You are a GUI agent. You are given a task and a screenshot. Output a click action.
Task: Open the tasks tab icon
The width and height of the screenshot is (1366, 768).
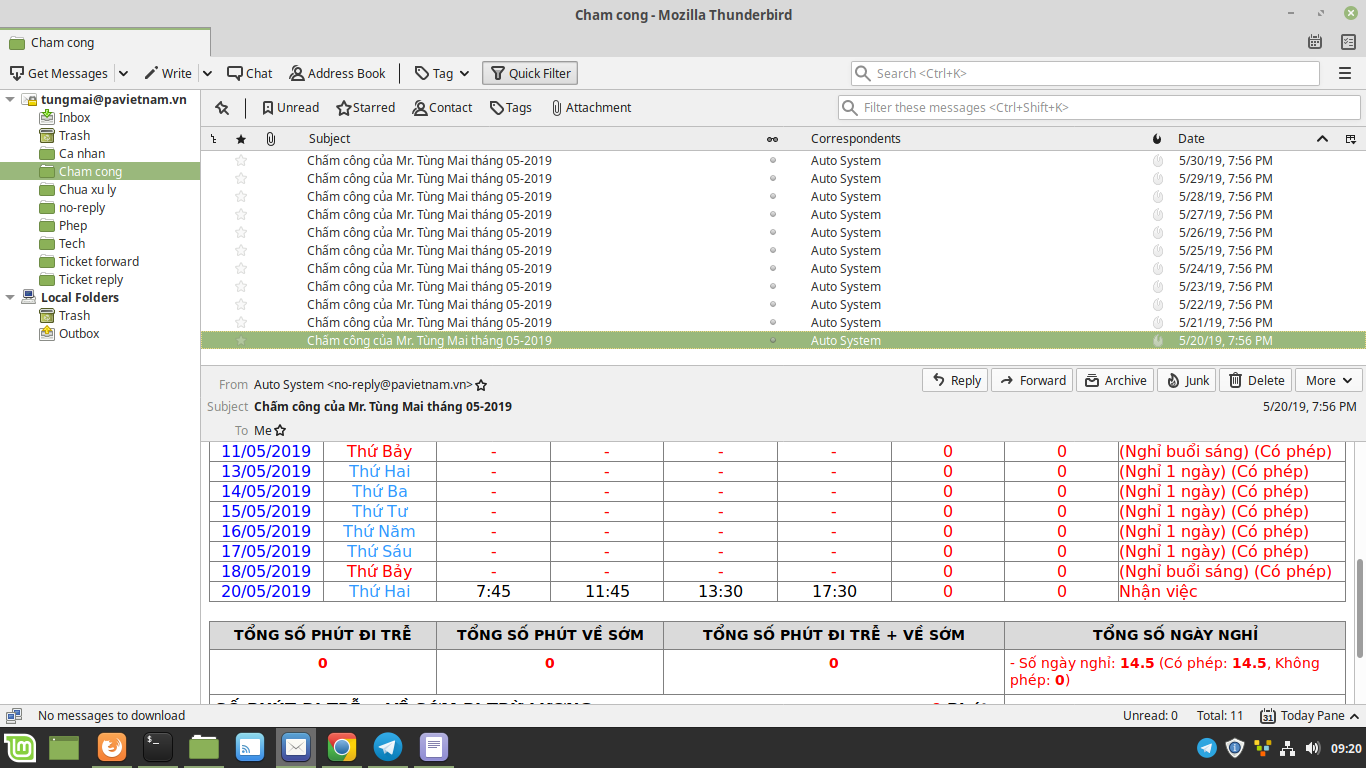click(1347, 42)
